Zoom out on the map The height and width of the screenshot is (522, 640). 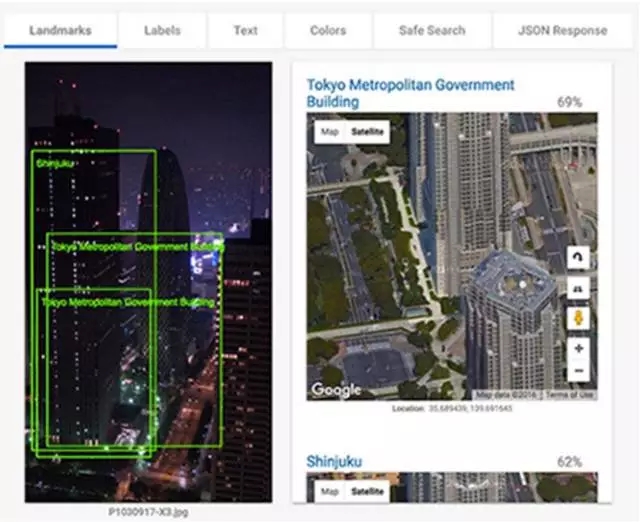point(578,372)
